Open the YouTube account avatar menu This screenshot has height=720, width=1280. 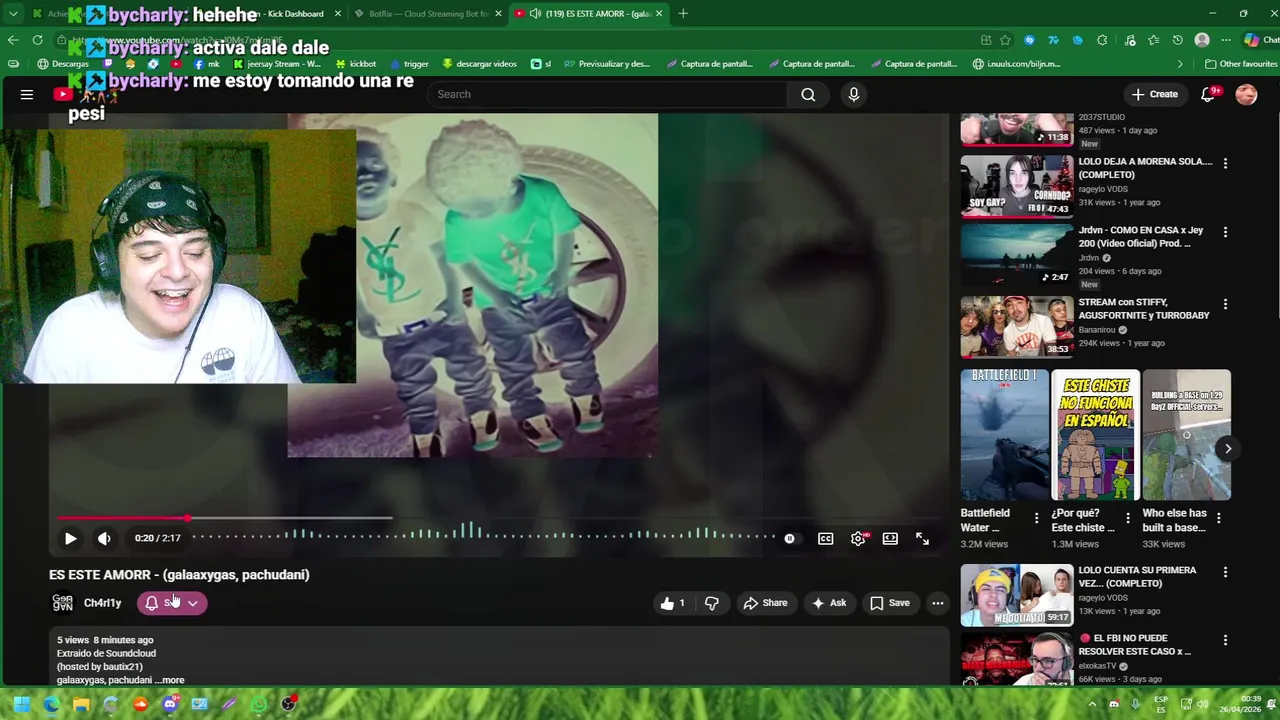tap(1246, 94)
